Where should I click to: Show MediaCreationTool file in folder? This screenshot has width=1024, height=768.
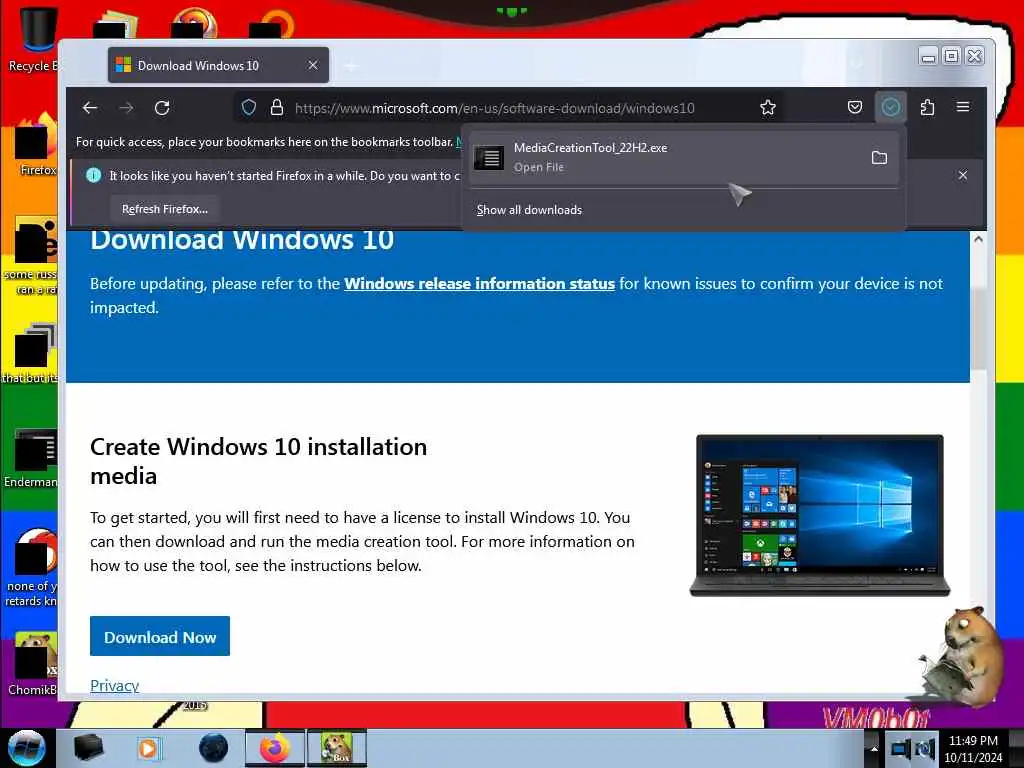[x=880, y=157]
